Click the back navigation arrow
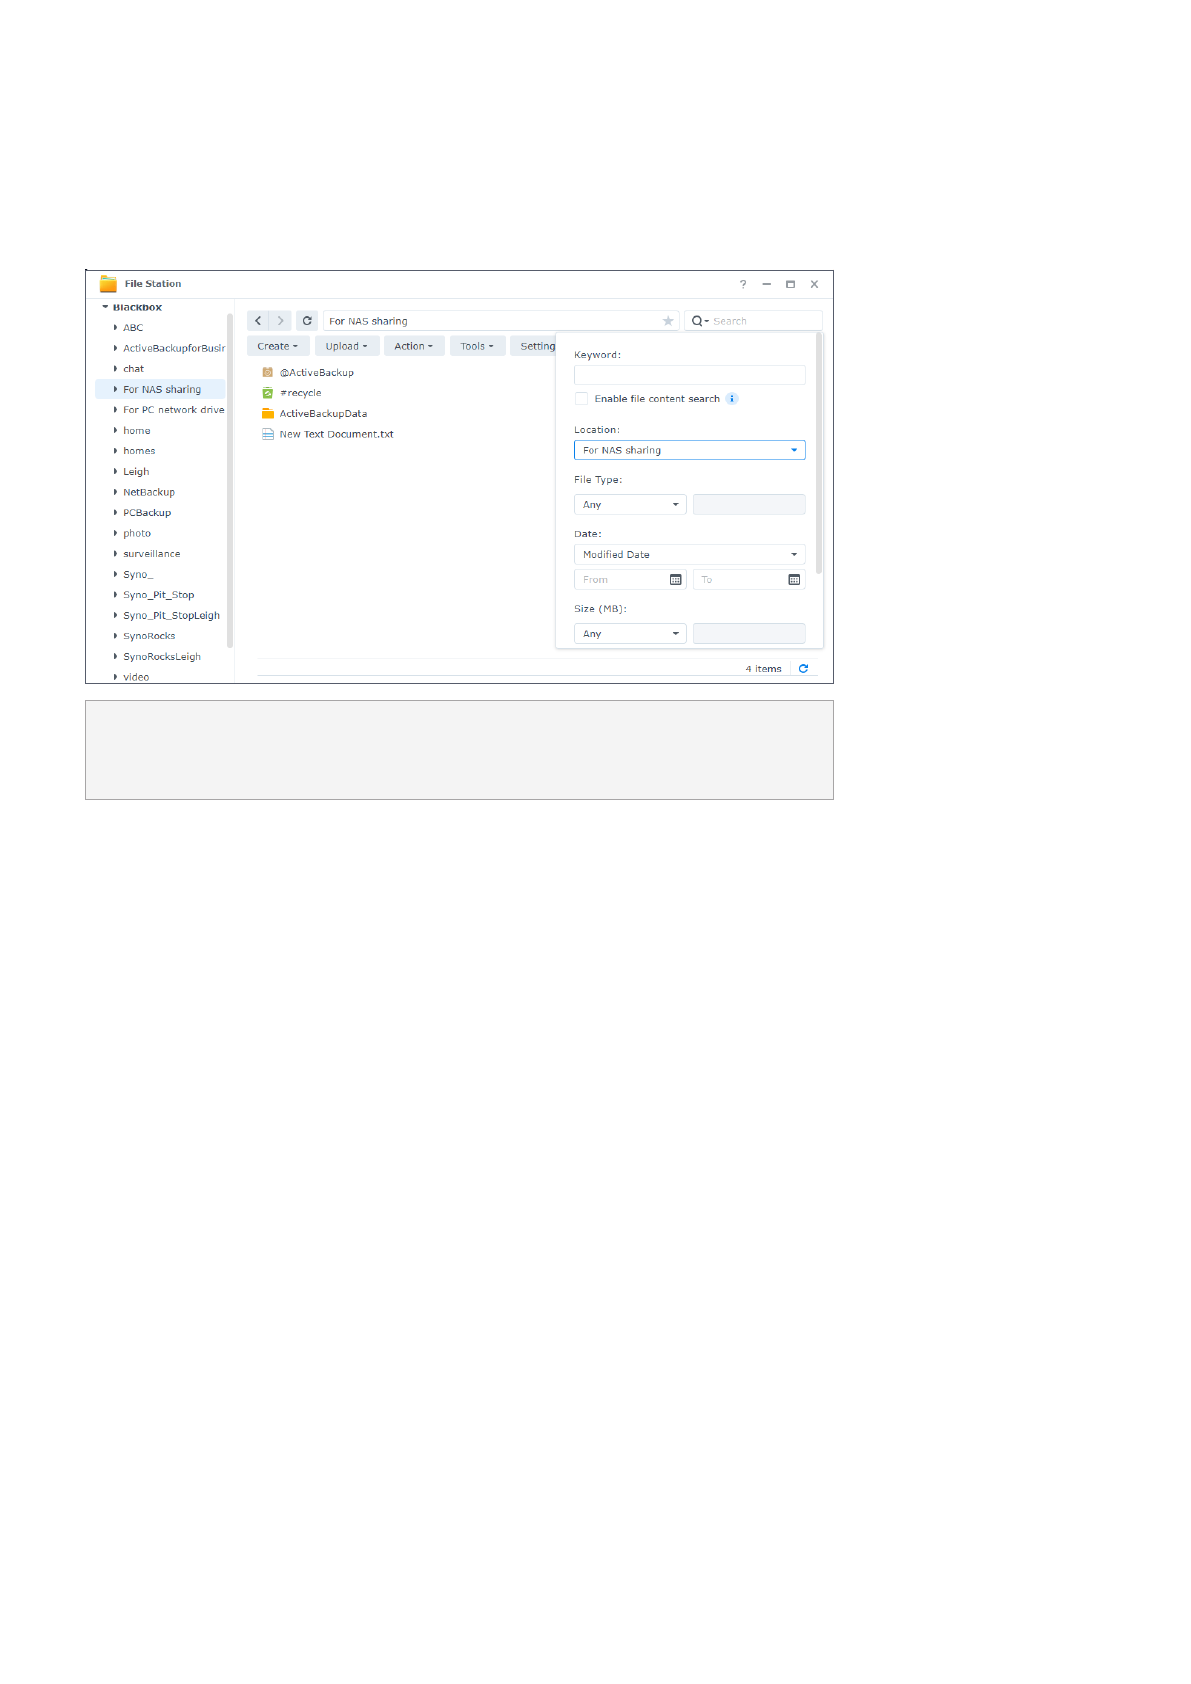The width and height of the screenshot is (1191, 1684). tap(258, 321)
